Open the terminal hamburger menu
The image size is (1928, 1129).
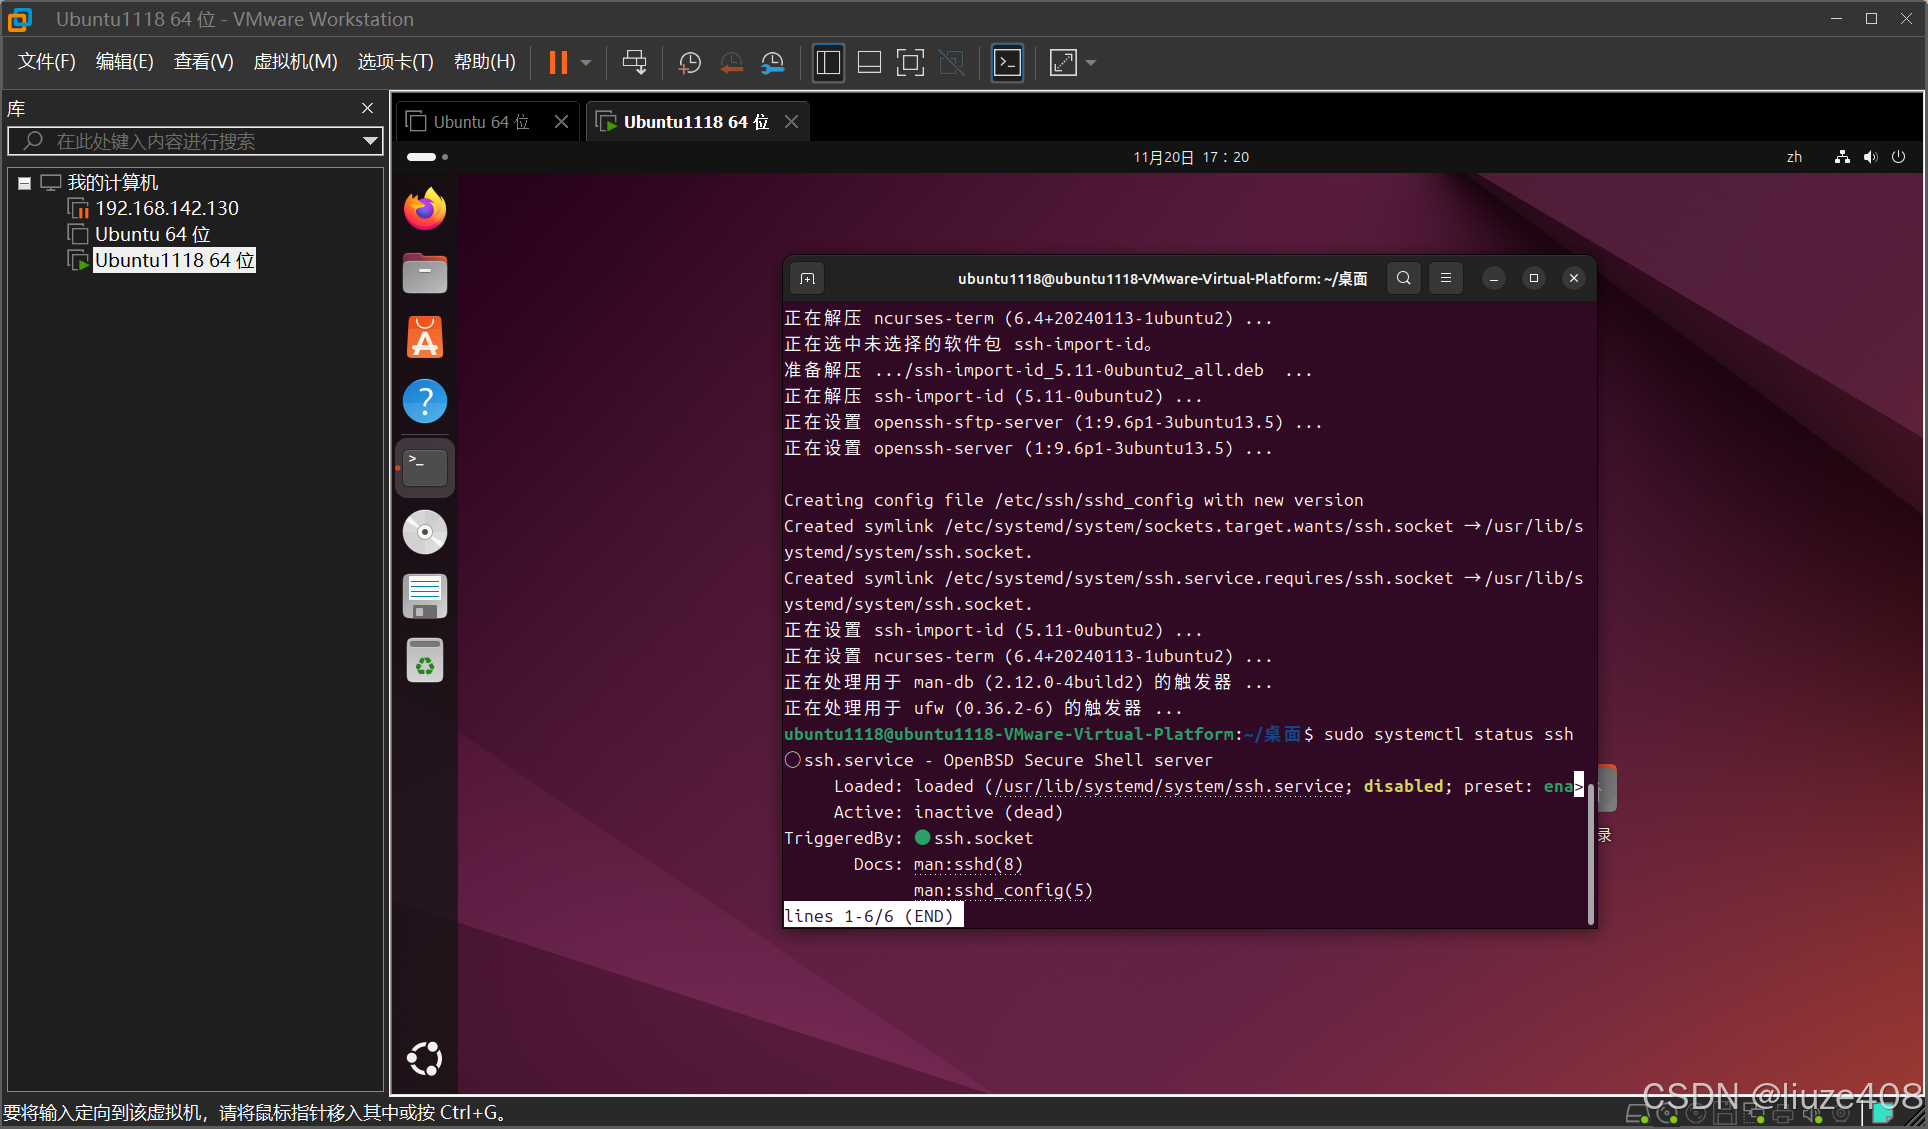point(1445,278)
